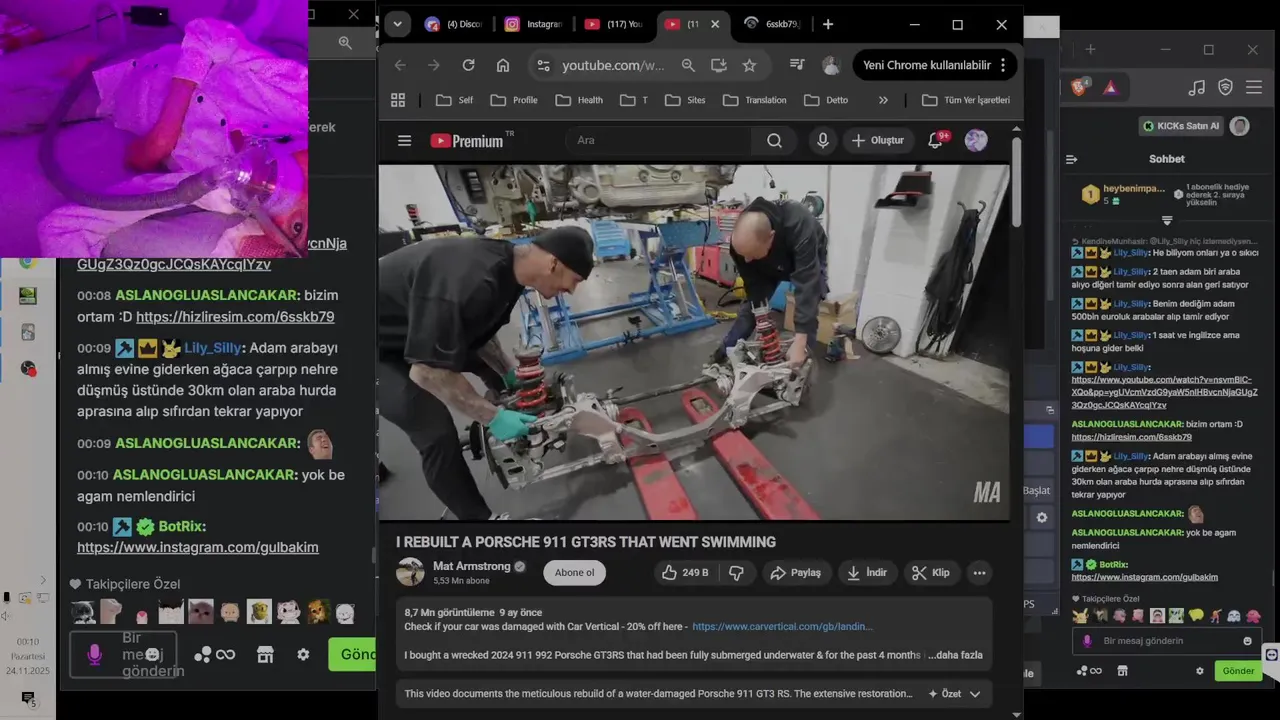Like the video with 249 B likes
This screenshot has width=1280, height=720.
[x=684, y=573]
